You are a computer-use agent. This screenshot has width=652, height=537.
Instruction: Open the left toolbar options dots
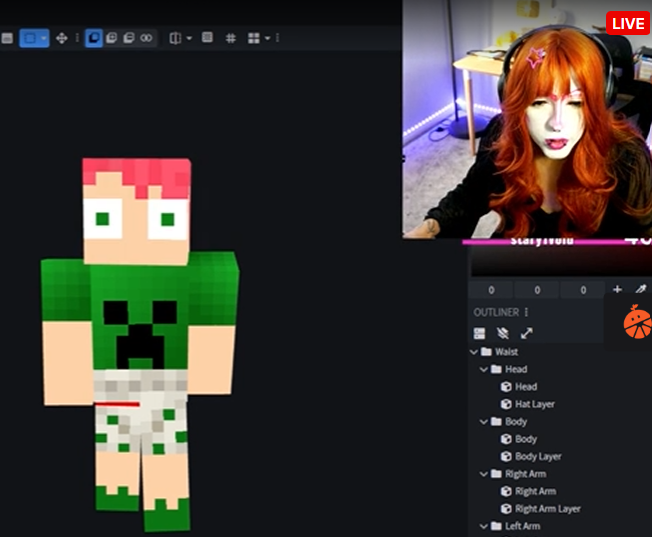(77, 38)
